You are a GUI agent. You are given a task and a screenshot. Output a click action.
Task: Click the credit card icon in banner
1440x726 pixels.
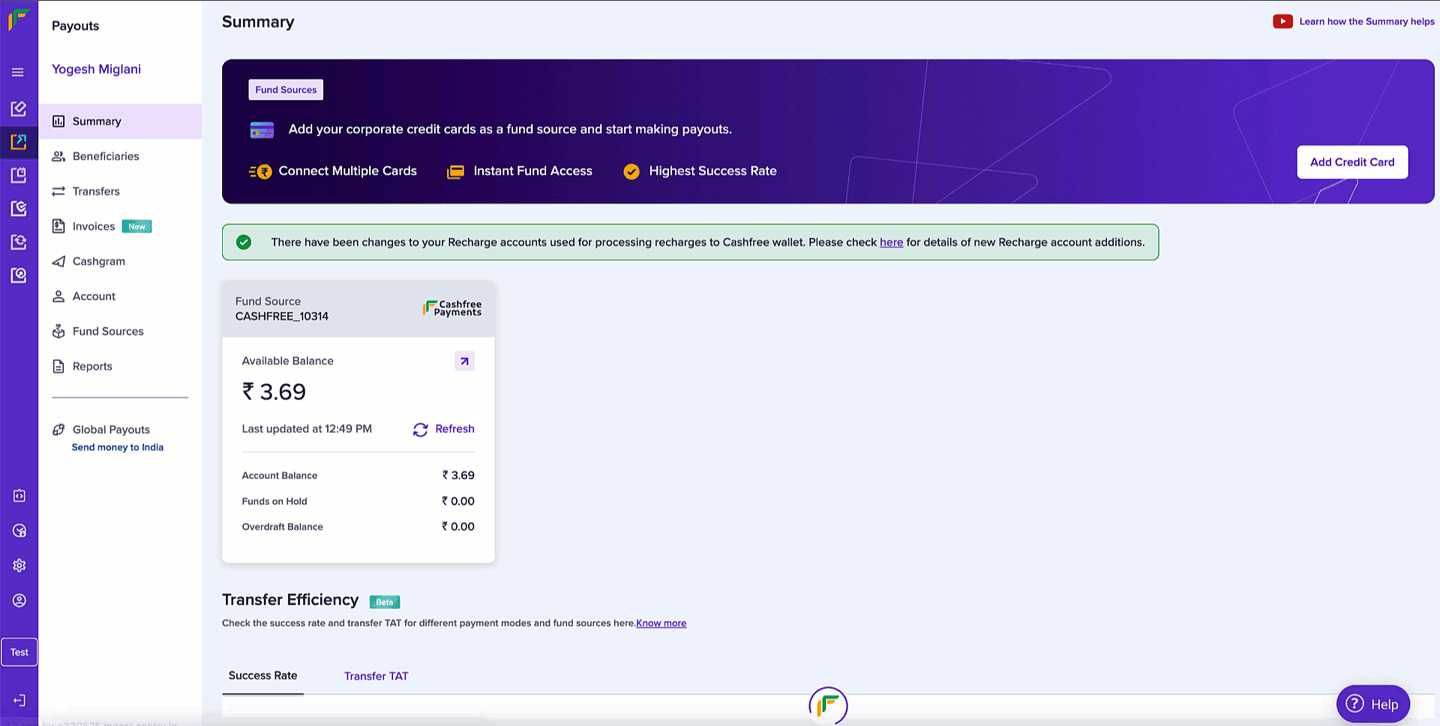(262, 130)
